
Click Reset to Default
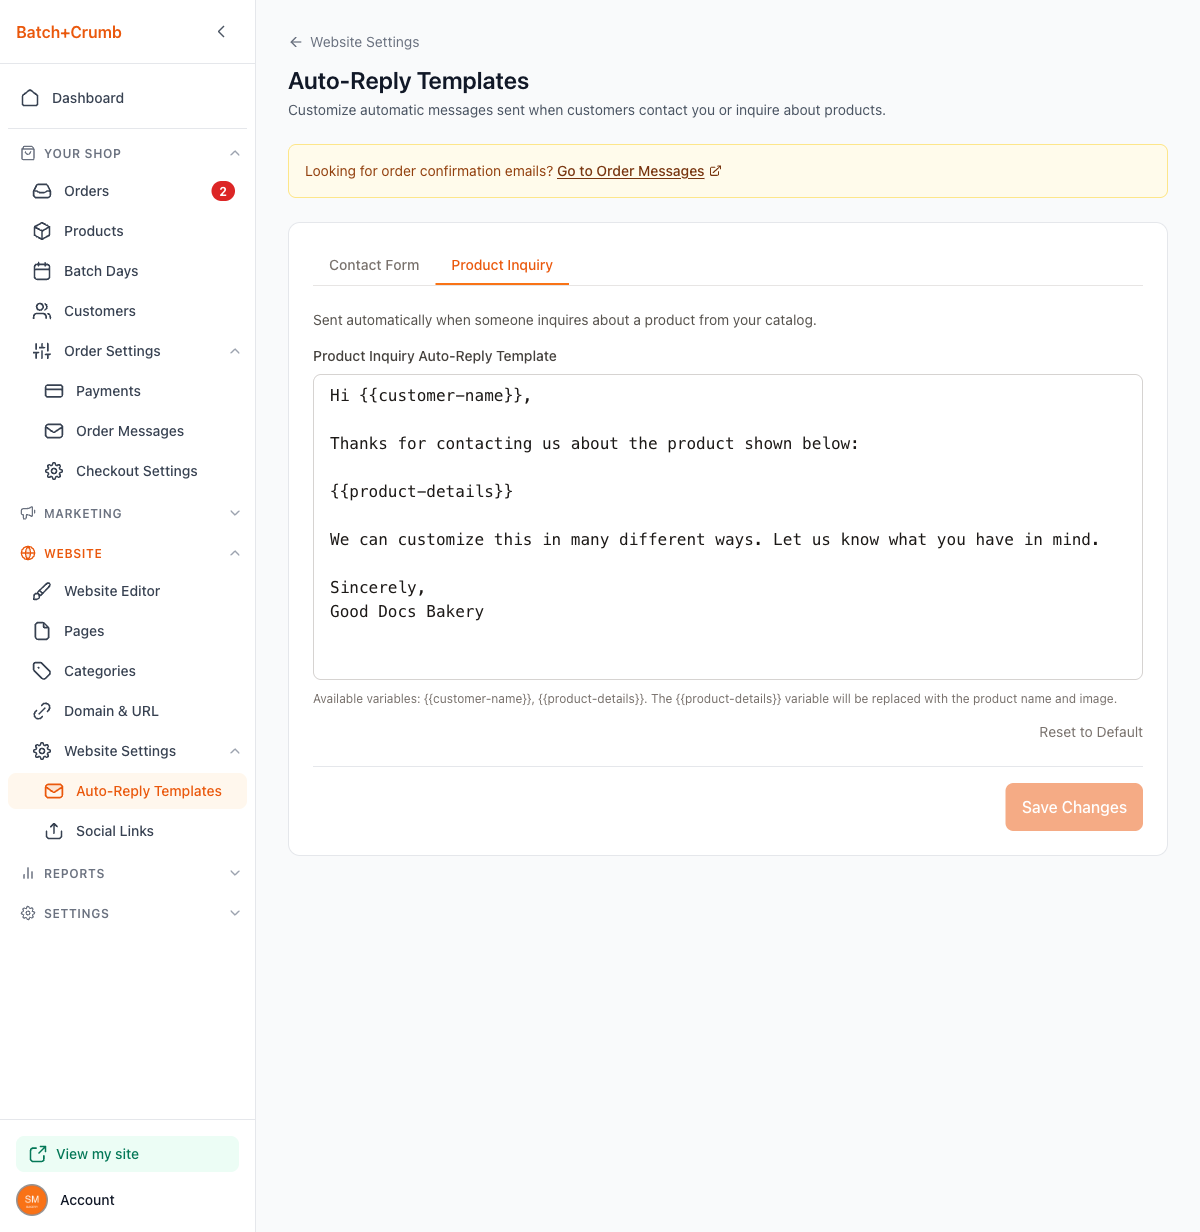pos(1090,732)
